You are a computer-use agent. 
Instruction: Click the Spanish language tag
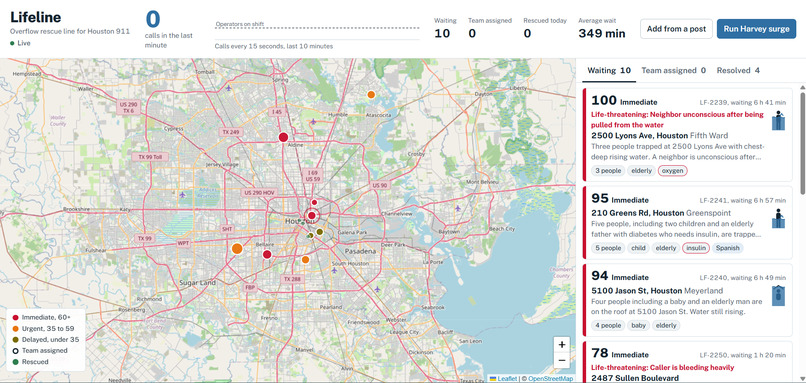(x=728, y=248)
